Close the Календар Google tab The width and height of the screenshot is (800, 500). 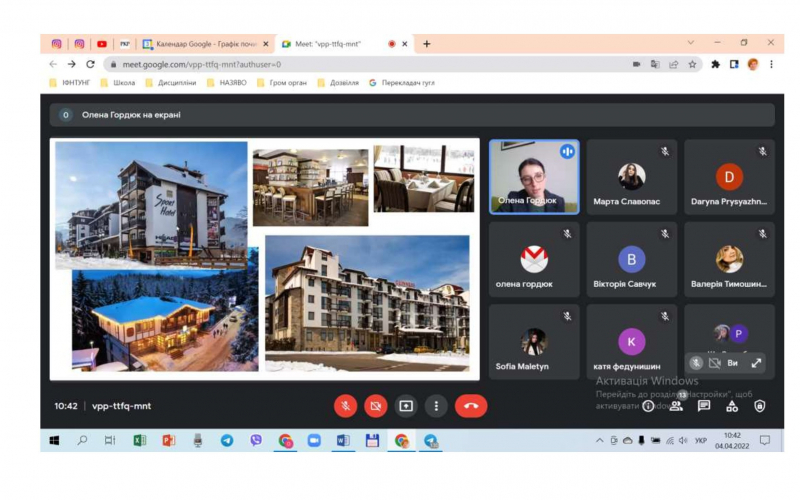266,44
